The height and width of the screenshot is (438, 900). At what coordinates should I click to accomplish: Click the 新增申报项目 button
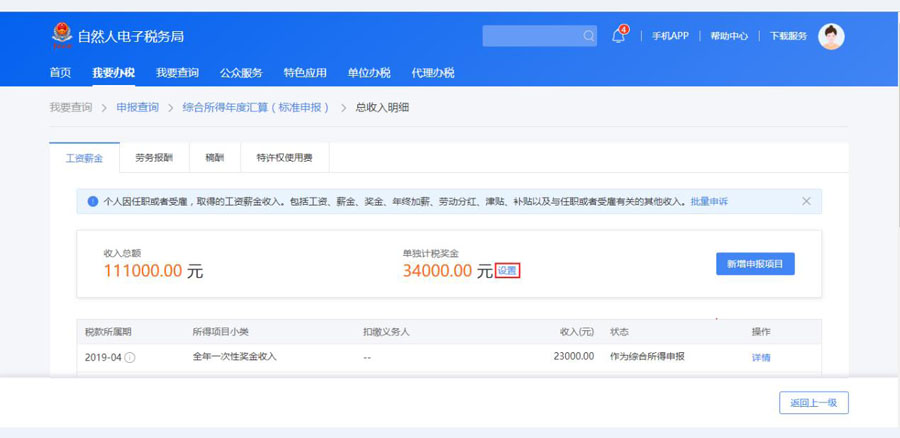(755, 264)
